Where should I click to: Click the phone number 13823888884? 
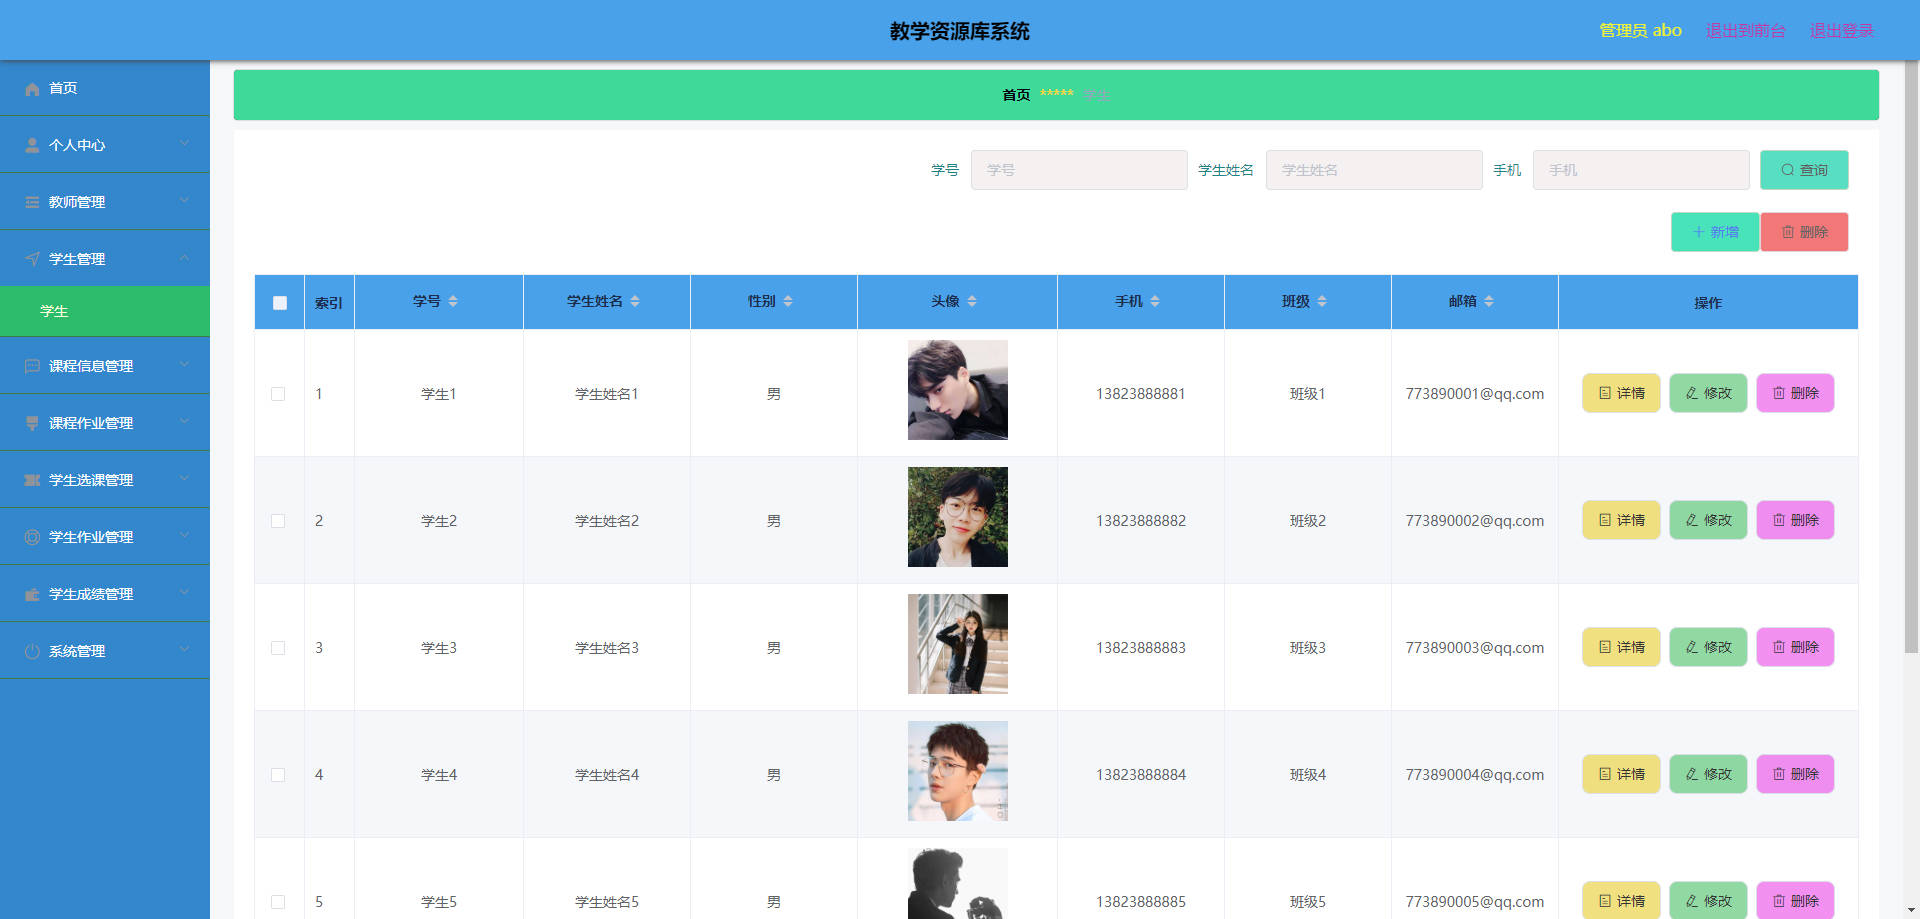coord(1141,775)
